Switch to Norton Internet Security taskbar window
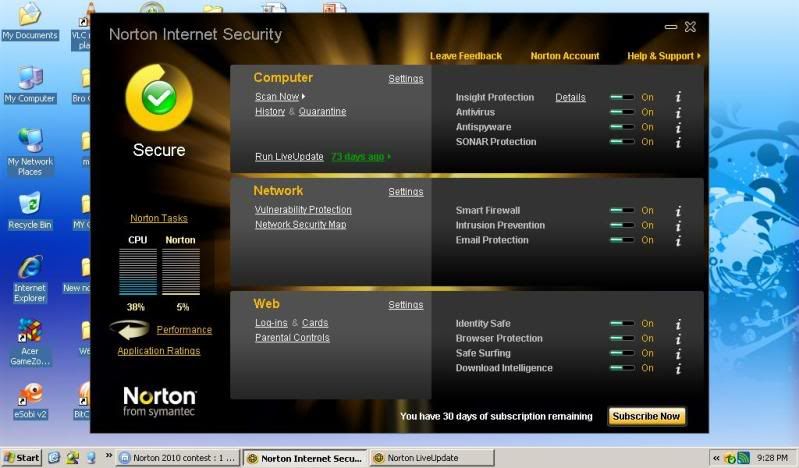 (305, 458)
